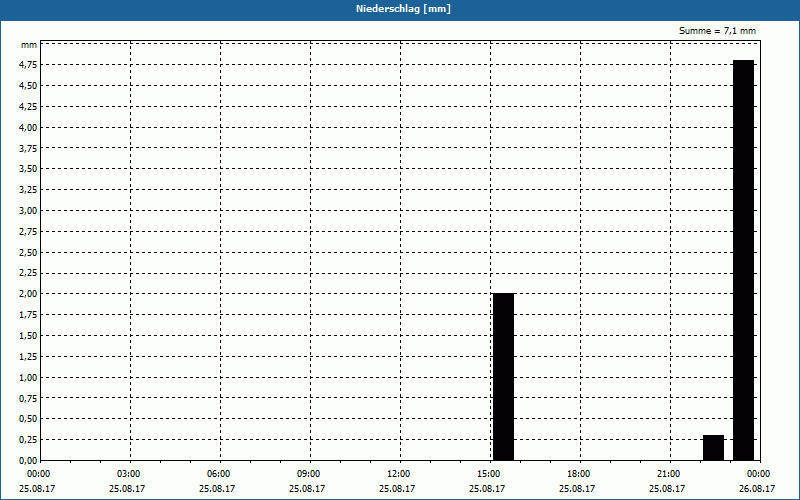Click the 1,25 y-axis label
This screenshot has height=500, width=800.
[28, 357]
